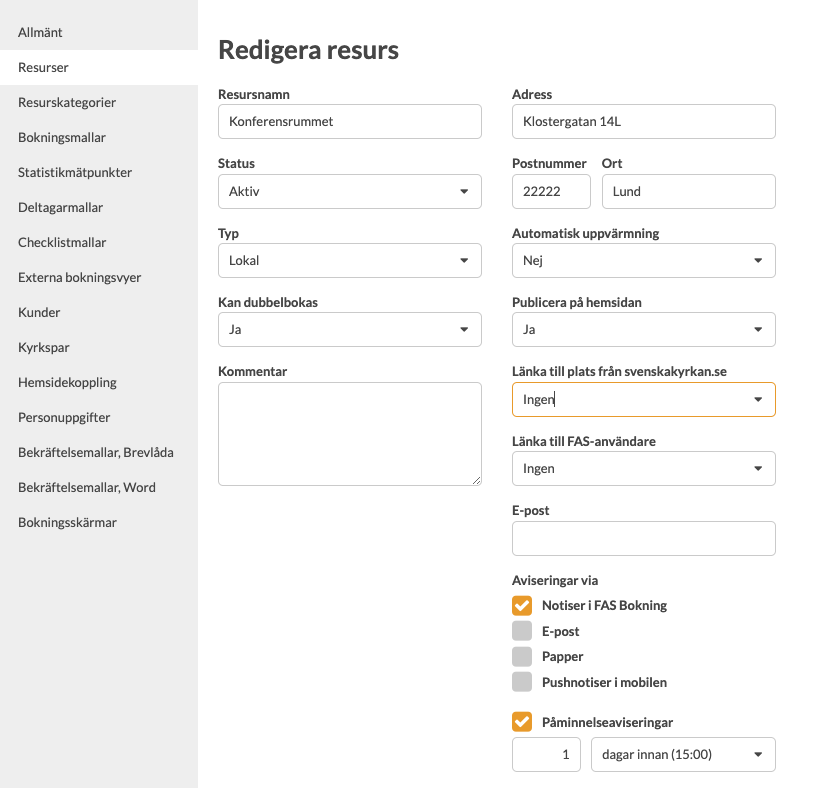Go to Personuppgifter
This screenshot has width=820, height=788.
99,418
